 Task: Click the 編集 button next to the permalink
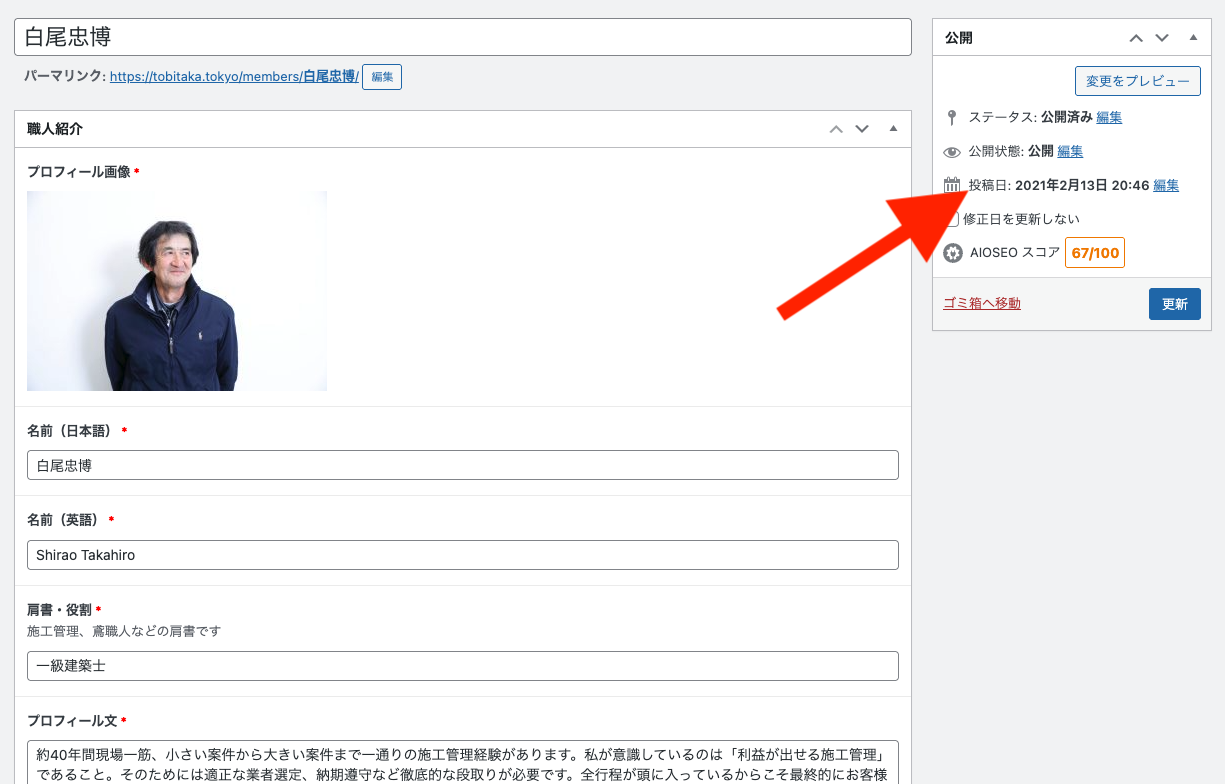click(382, 77)
